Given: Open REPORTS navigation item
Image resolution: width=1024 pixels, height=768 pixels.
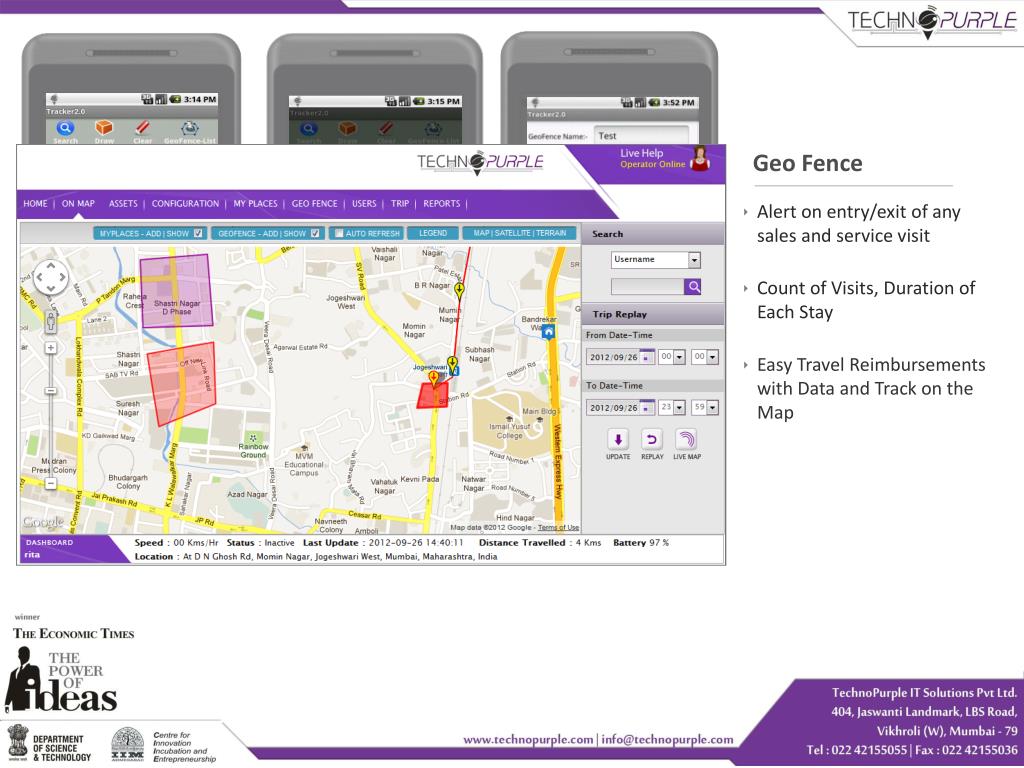Looking at the screenshot, I should pos(442,204).
